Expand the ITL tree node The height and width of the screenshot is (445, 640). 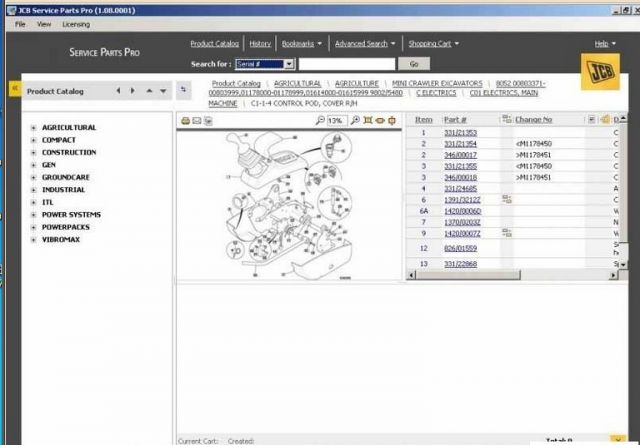coord(33,202)
